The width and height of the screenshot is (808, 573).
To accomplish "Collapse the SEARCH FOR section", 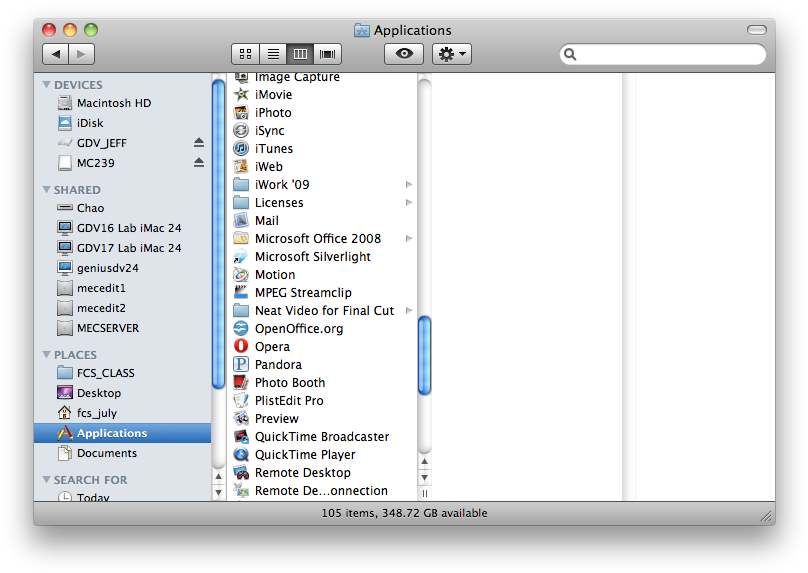I will [46, 480].
